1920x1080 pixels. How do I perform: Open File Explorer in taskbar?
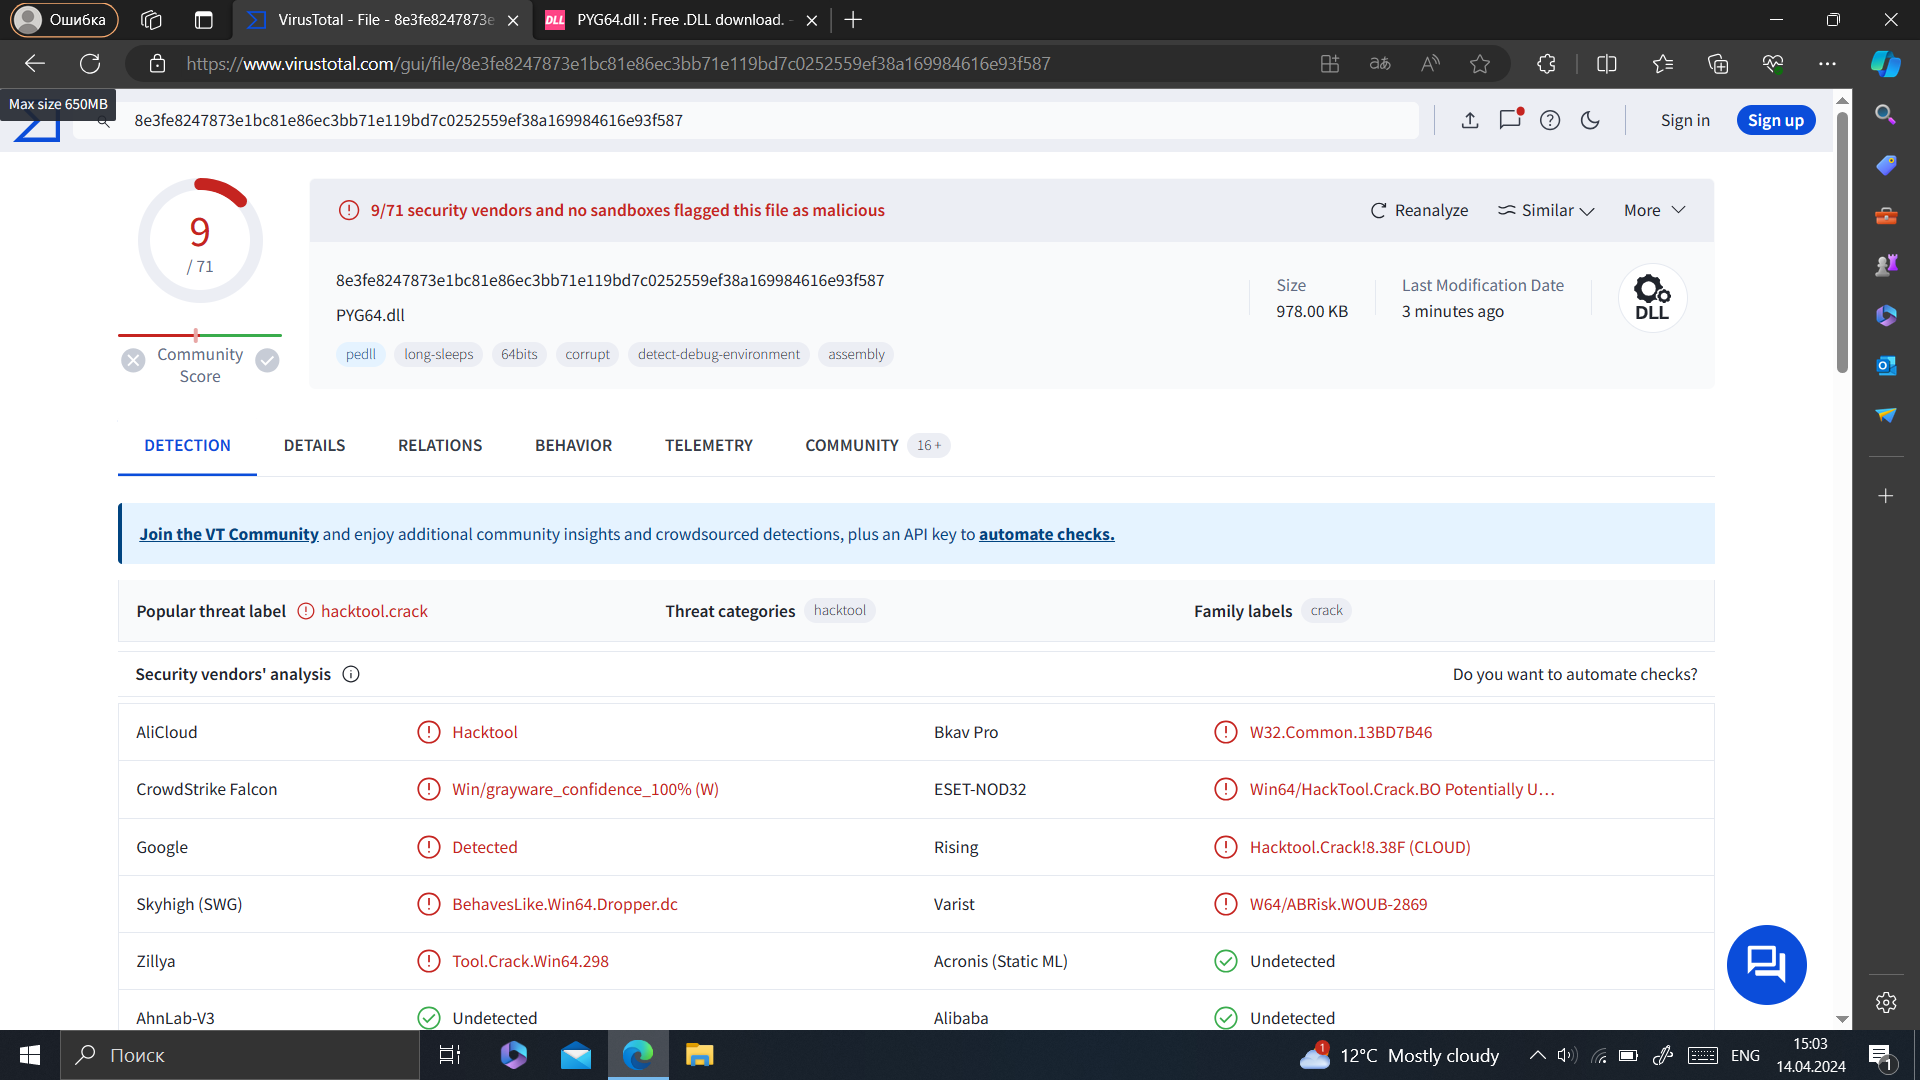[x=699, y=1055]
